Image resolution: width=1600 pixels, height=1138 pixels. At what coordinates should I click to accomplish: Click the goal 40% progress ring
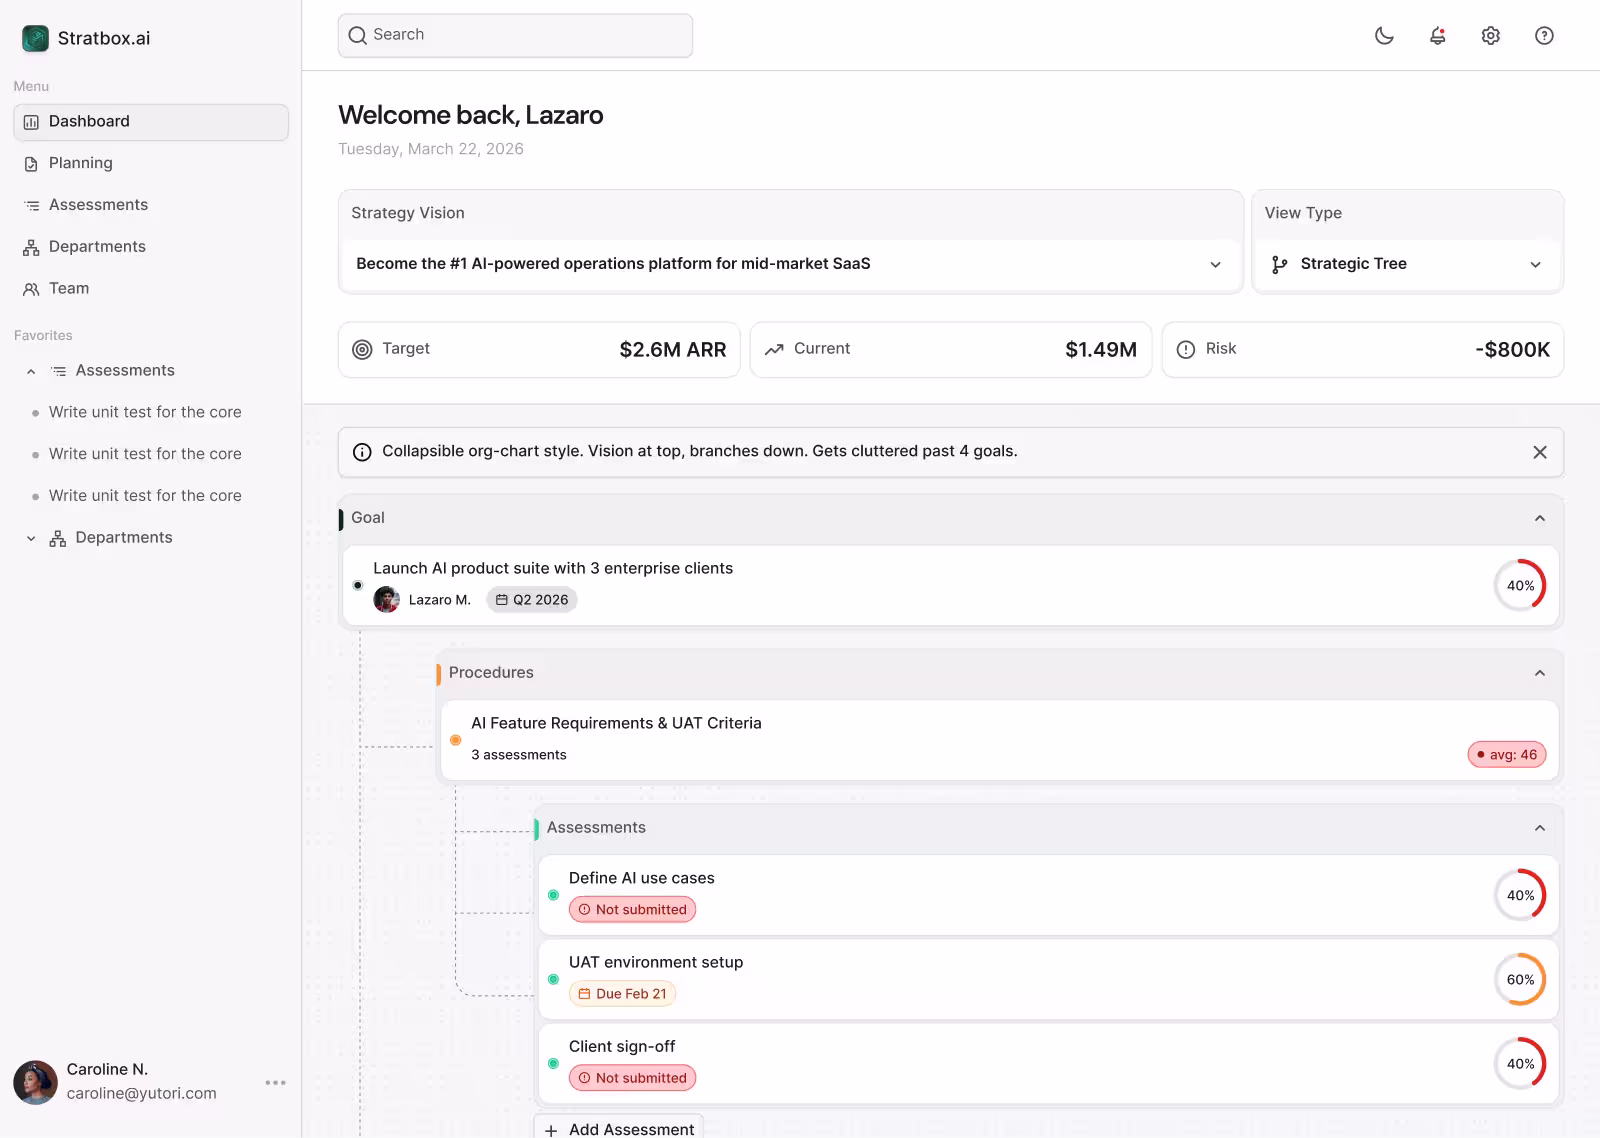1520,586
